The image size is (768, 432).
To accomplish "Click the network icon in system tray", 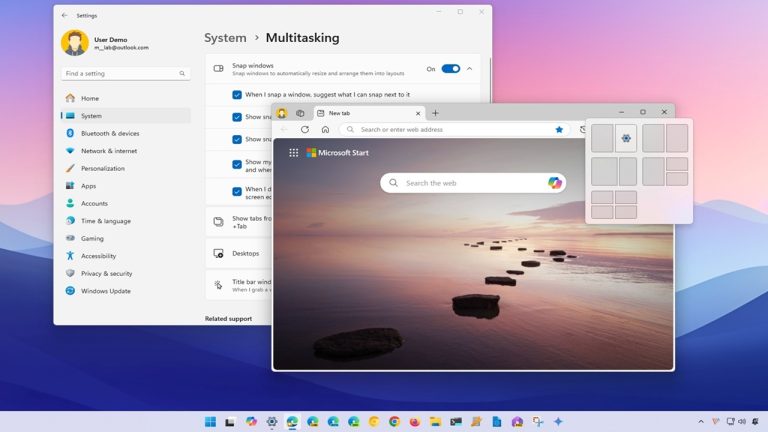I will [730, 421].
